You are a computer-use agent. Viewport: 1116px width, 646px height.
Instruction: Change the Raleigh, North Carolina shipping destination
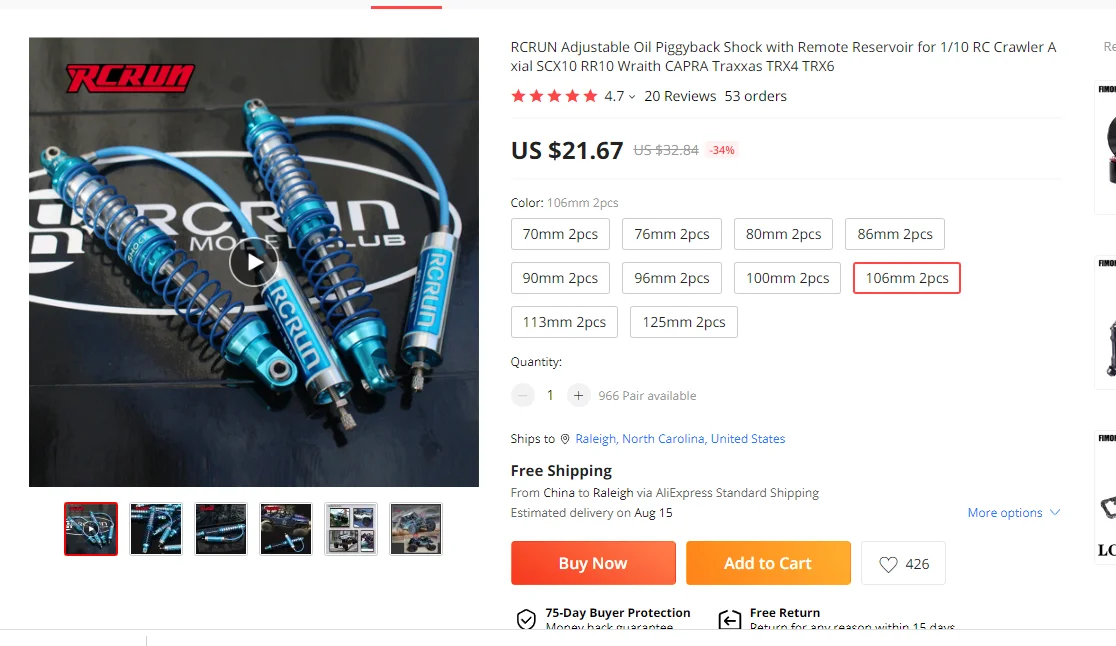coord(680,439)
